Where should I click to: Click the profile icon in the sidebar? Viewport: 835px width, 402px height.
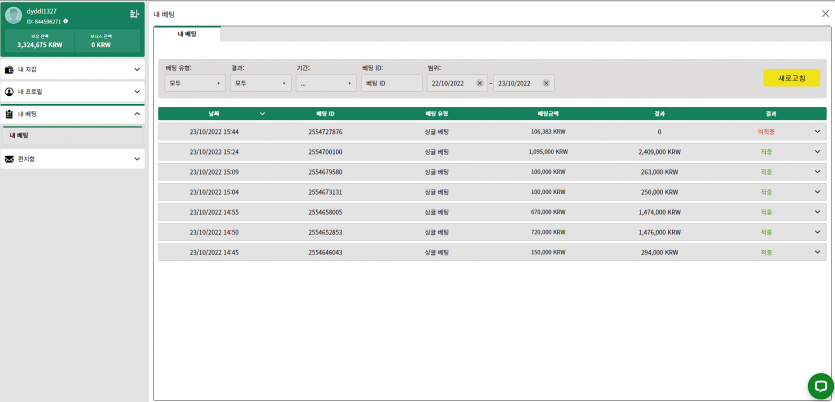pyautogui.click(x=9, y=92)
